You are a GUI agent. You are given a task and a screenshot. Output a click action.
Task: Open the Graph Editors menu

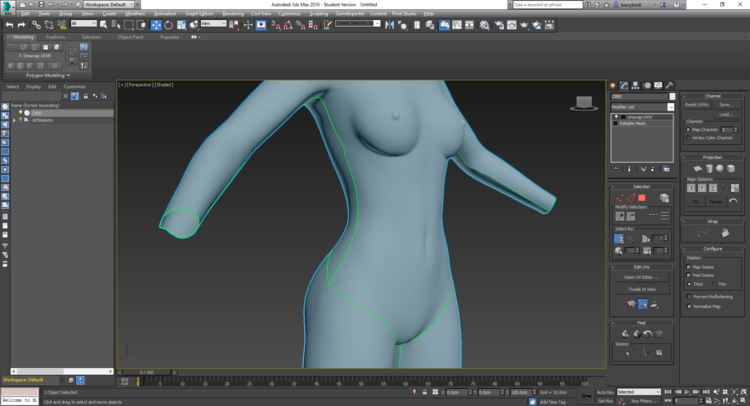point(199,14)
